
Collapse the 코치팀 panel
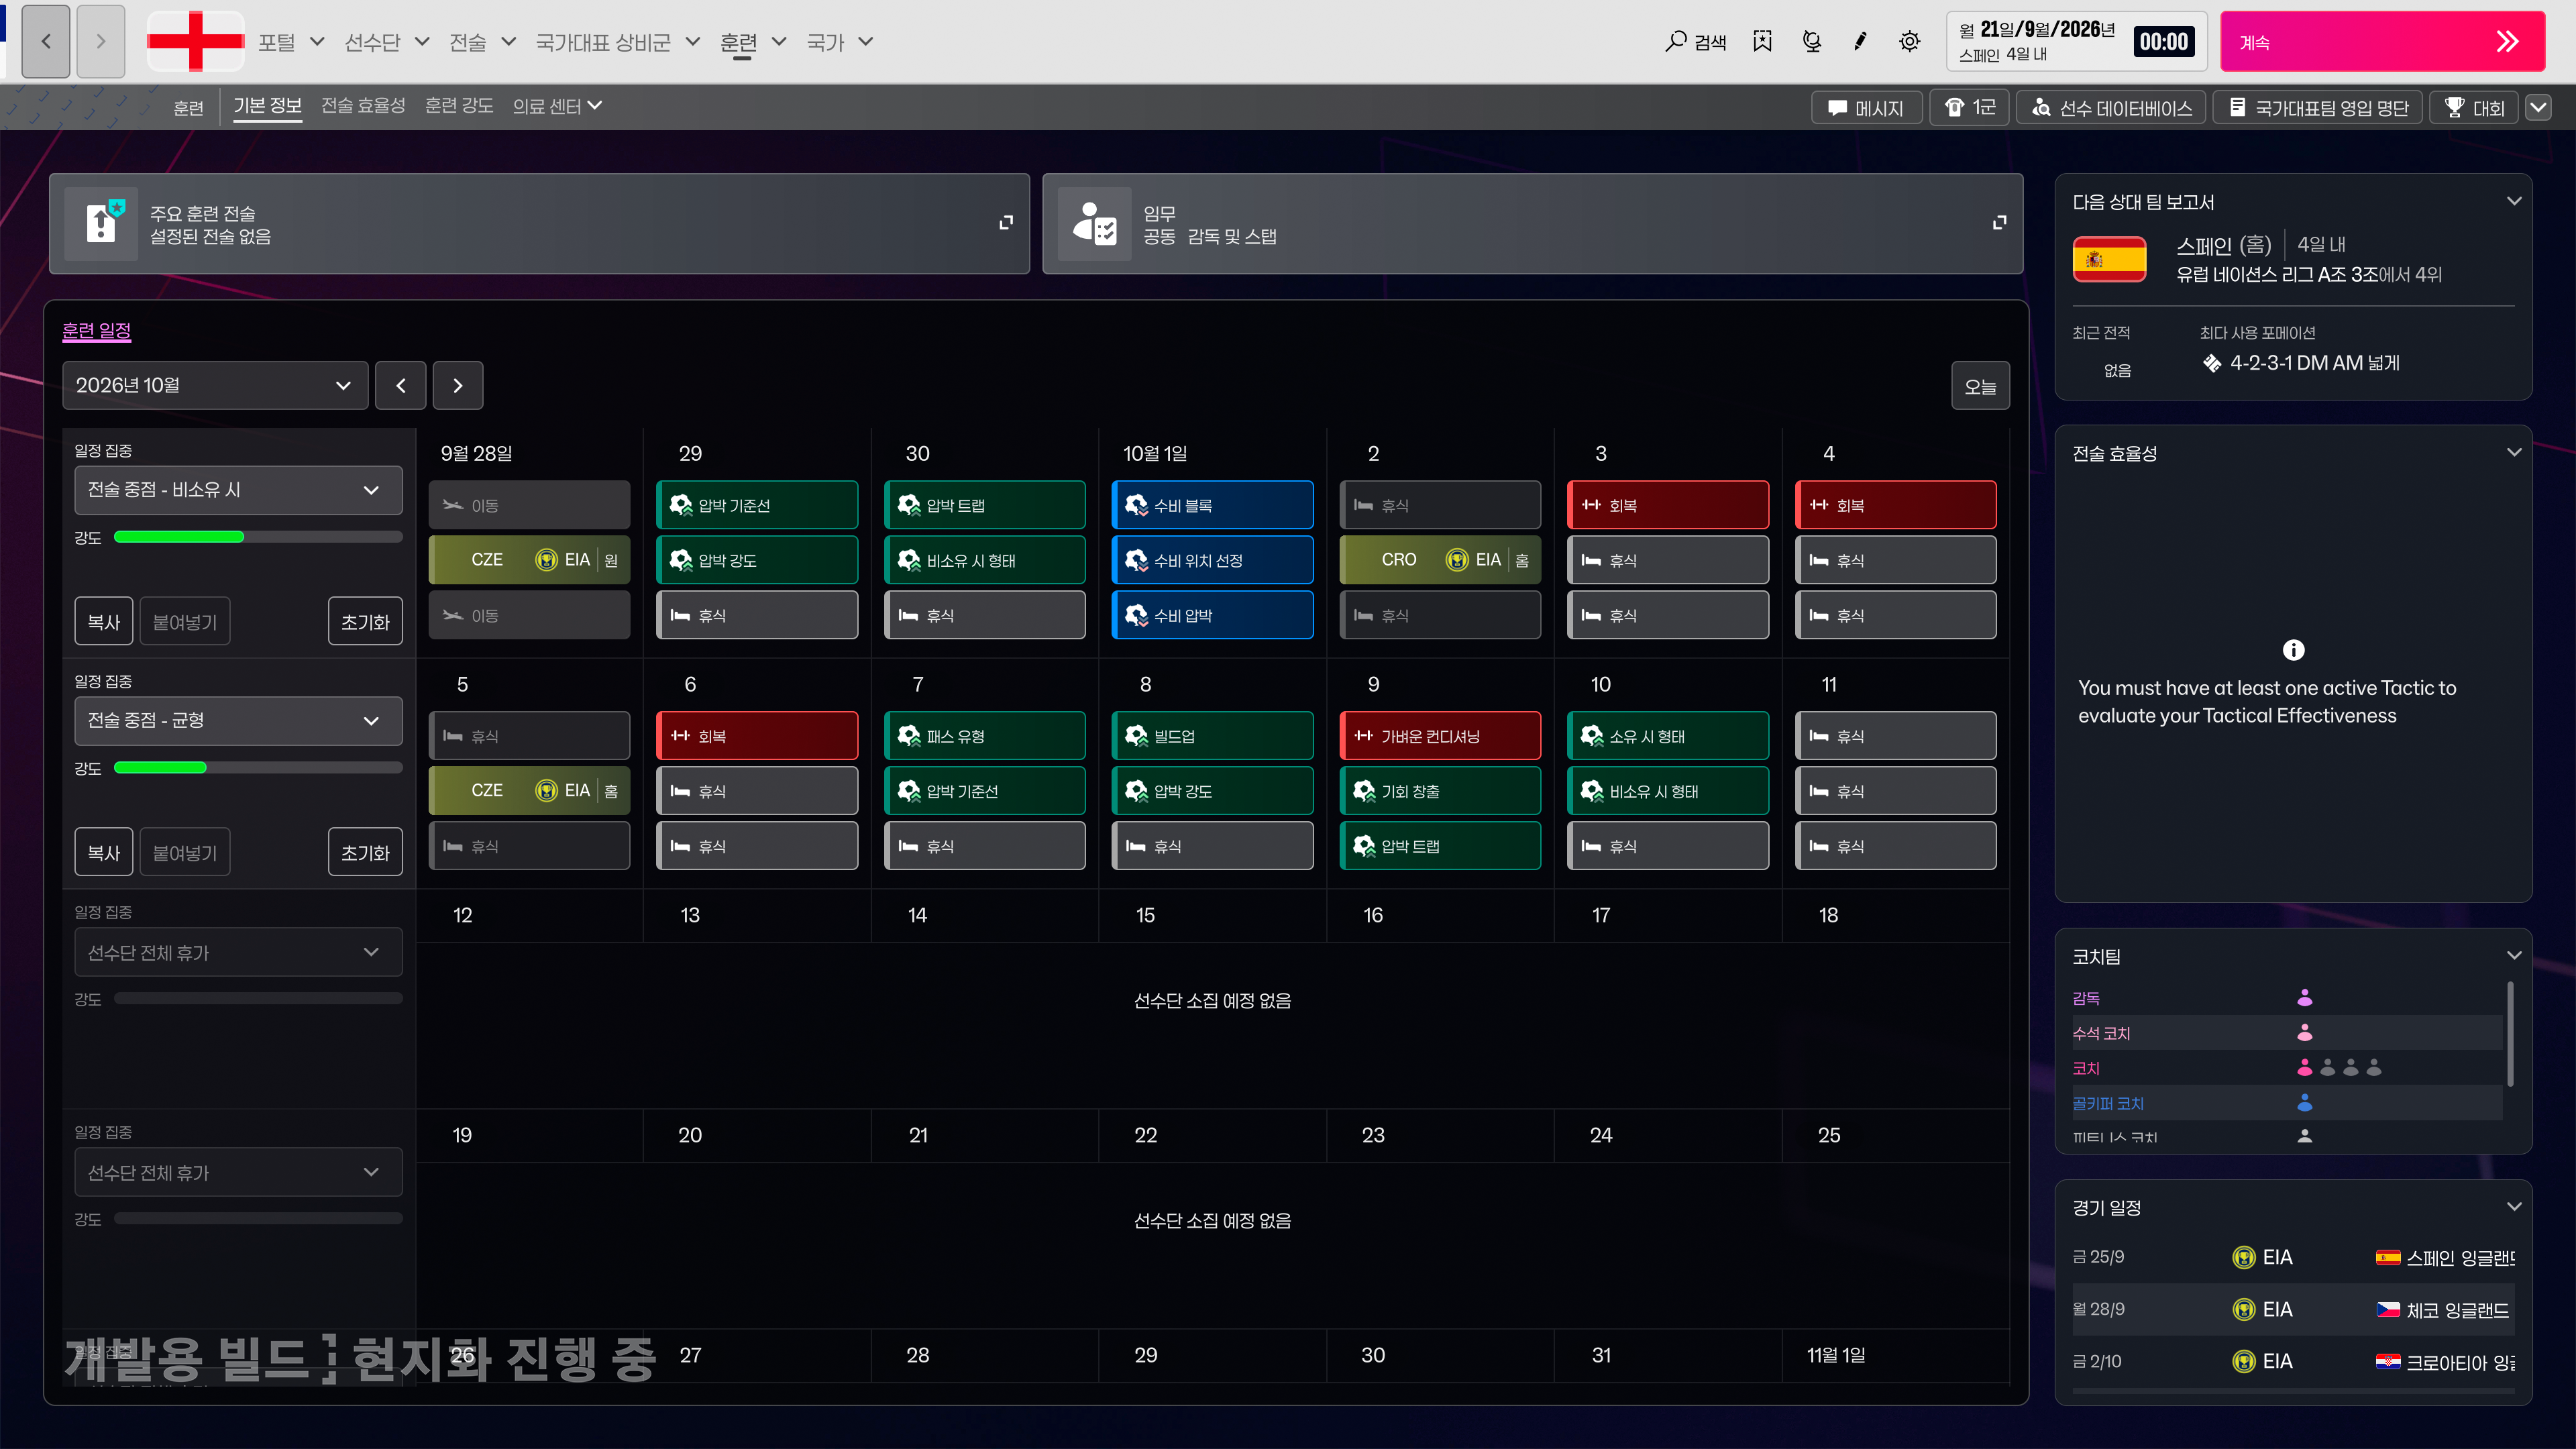click(x=2513, y=955)
